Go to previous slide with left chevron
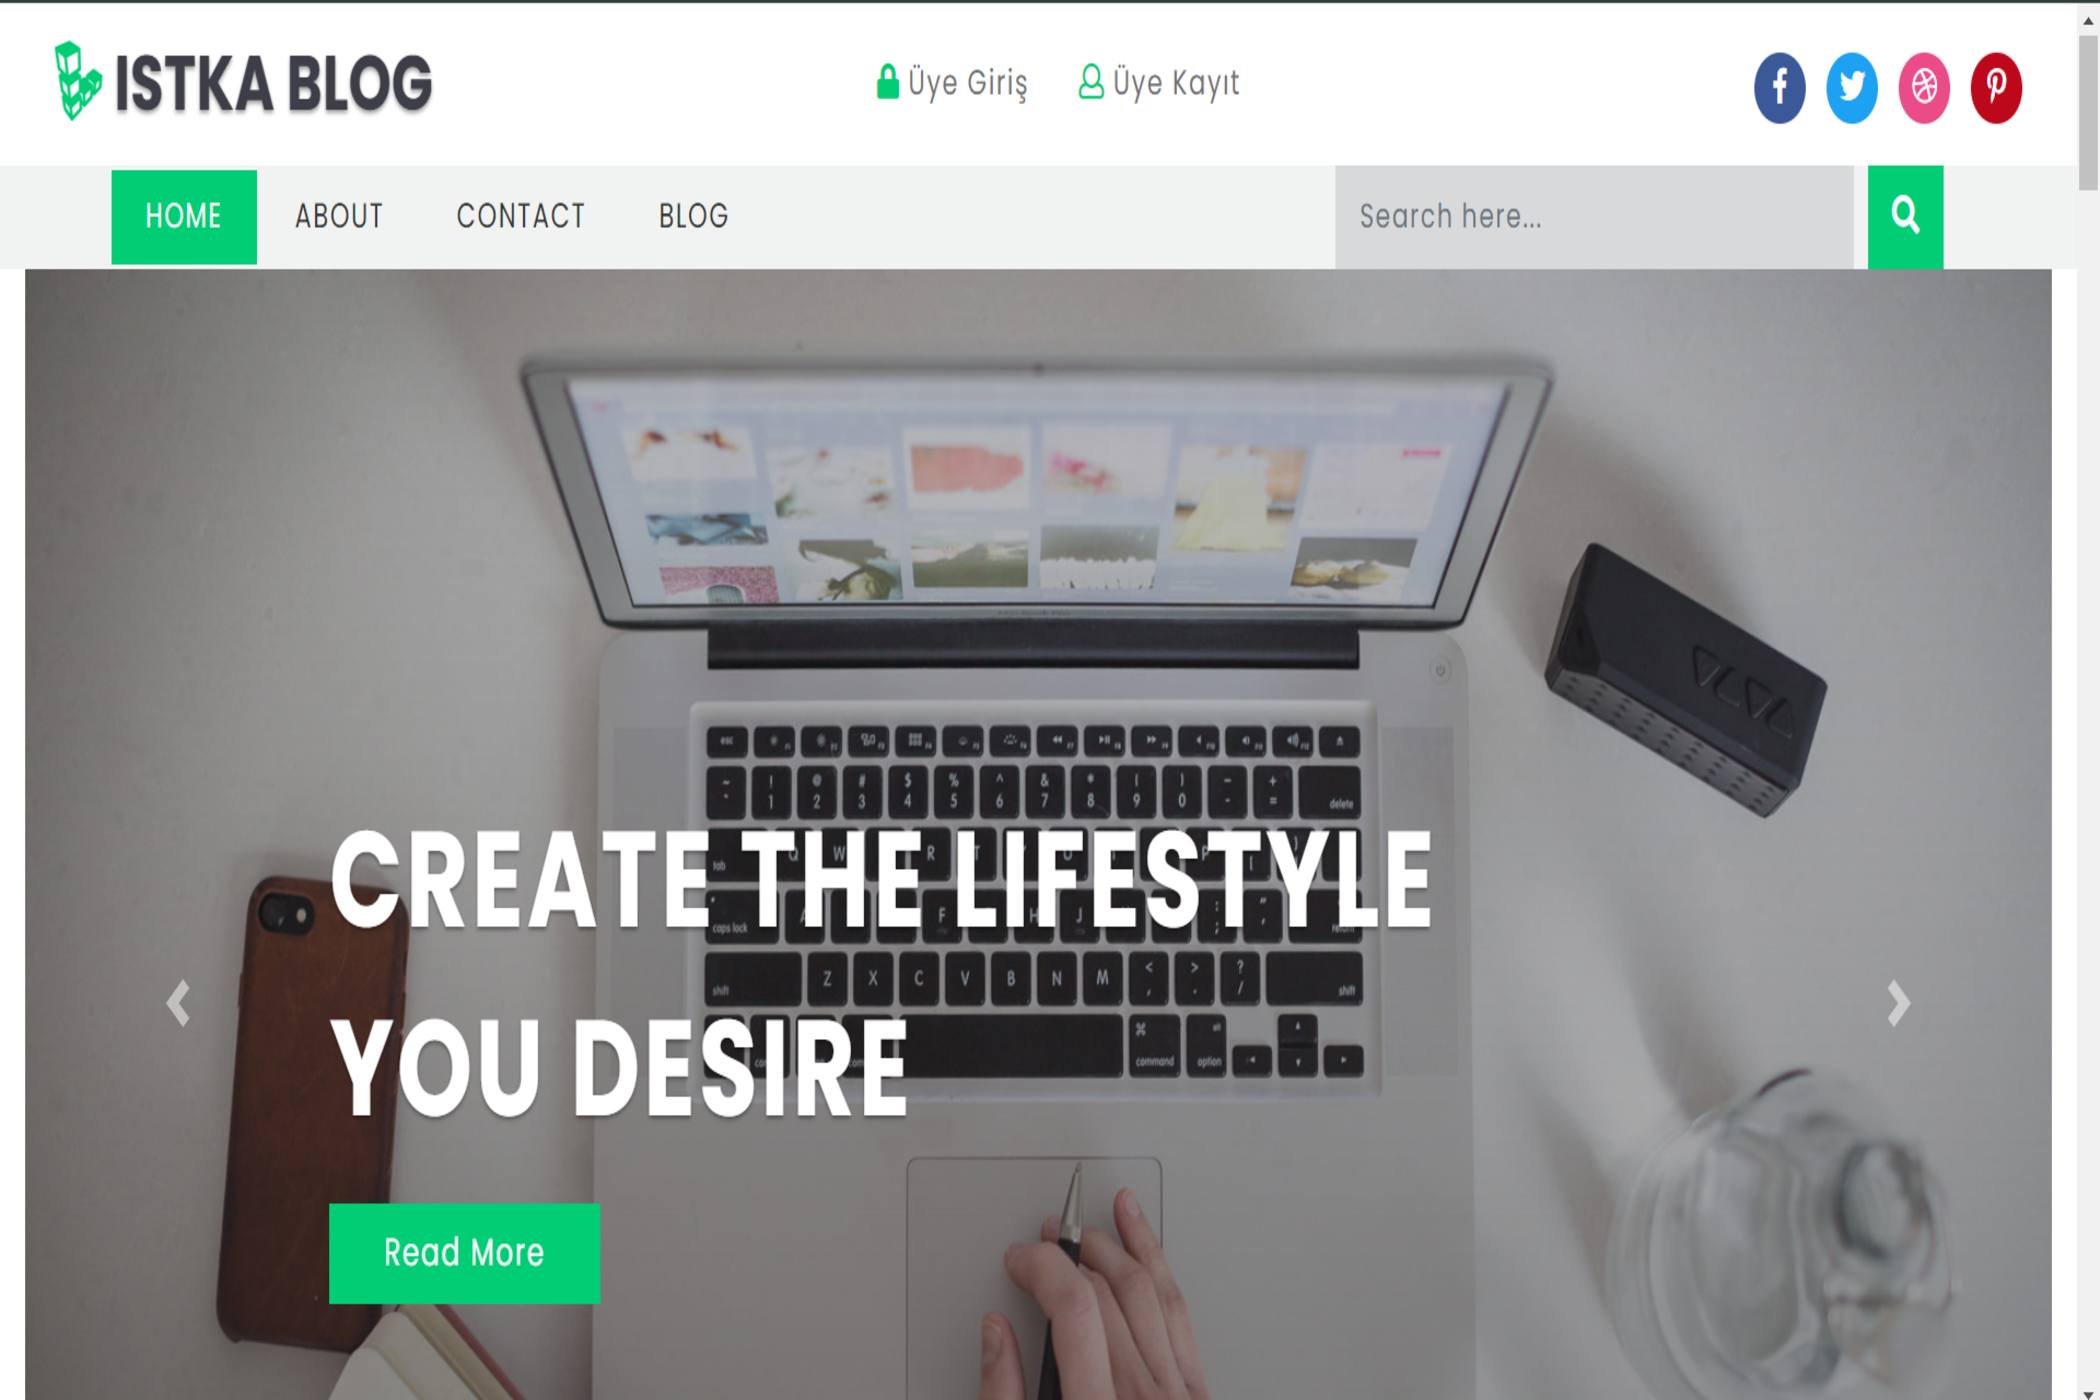 (x=178, y=1003)
